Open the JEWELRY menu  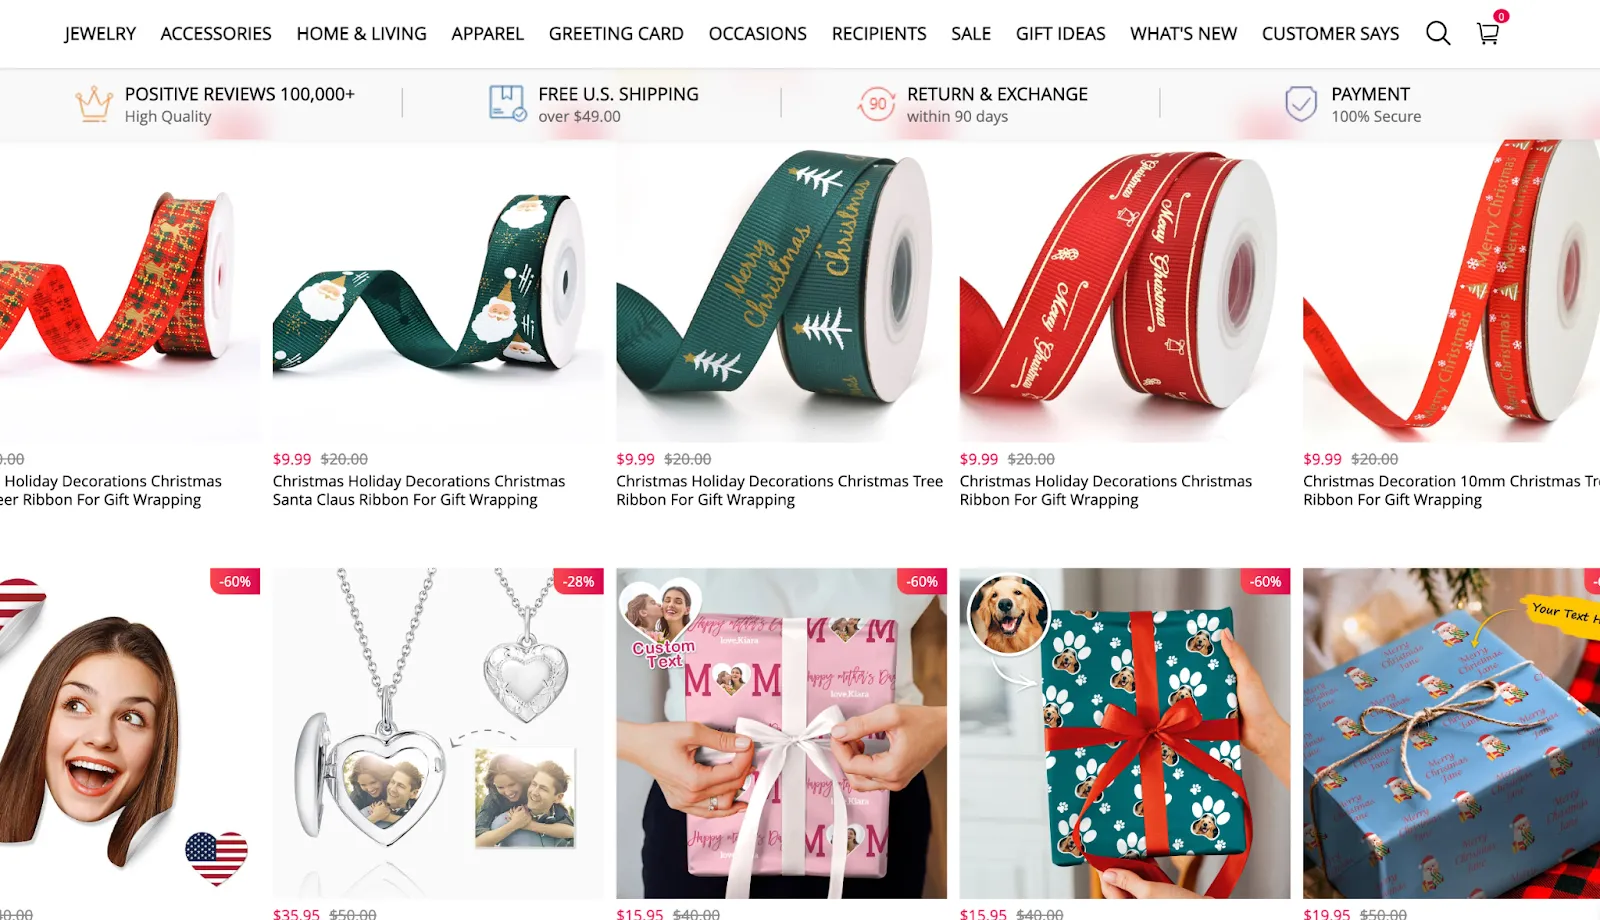tap(100, 33)
